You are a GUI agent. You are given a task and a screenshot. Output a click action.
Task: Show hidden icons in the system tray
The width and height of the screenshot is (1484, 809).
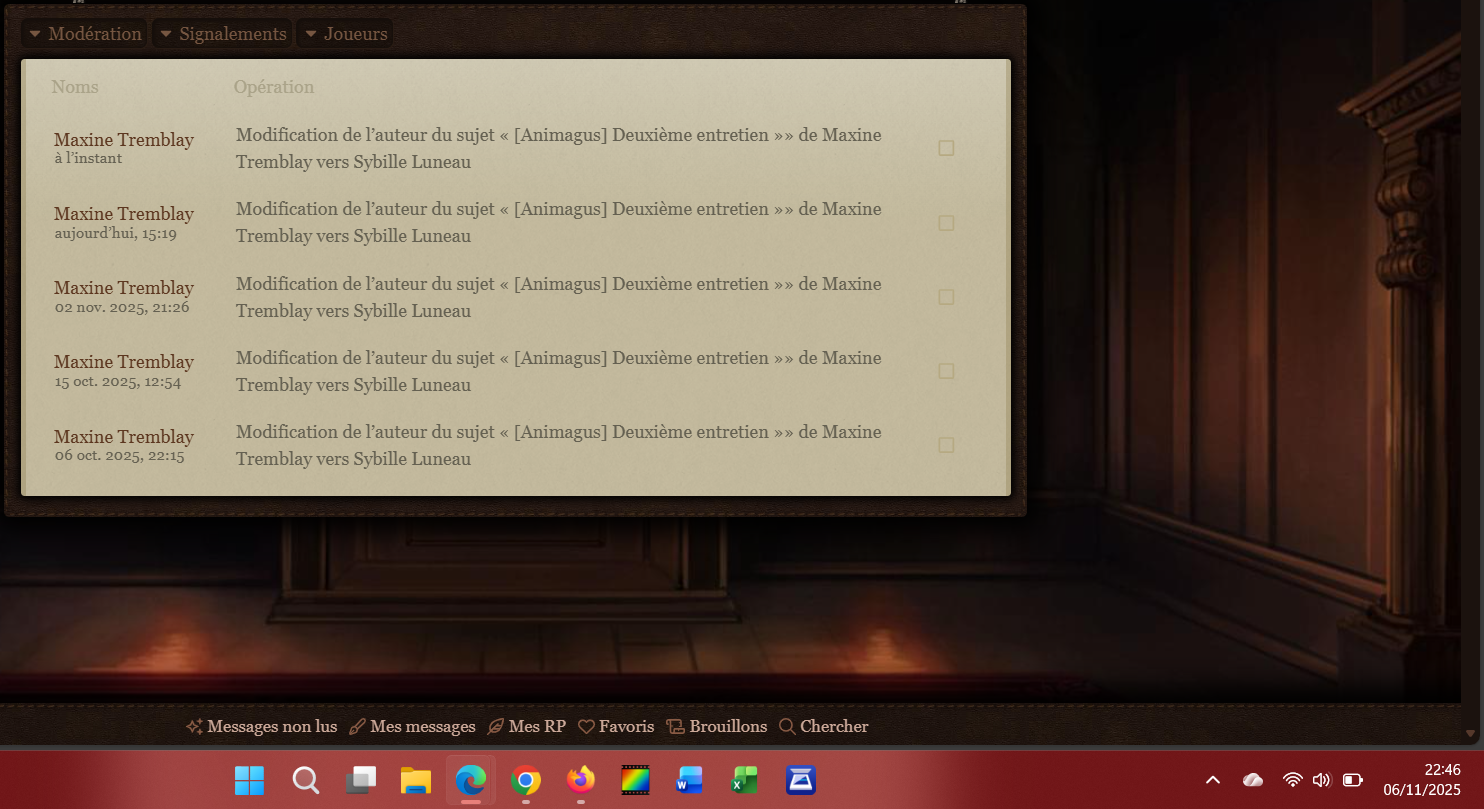[x=1213, y=780]
